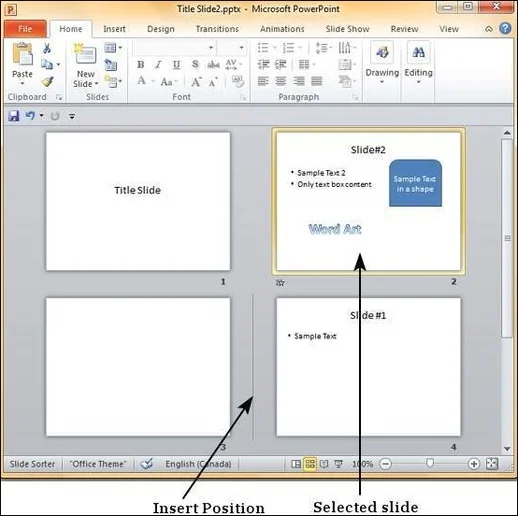Reset the slide using the Reset icon
The image size is (518, 516).
click(110, 64)
